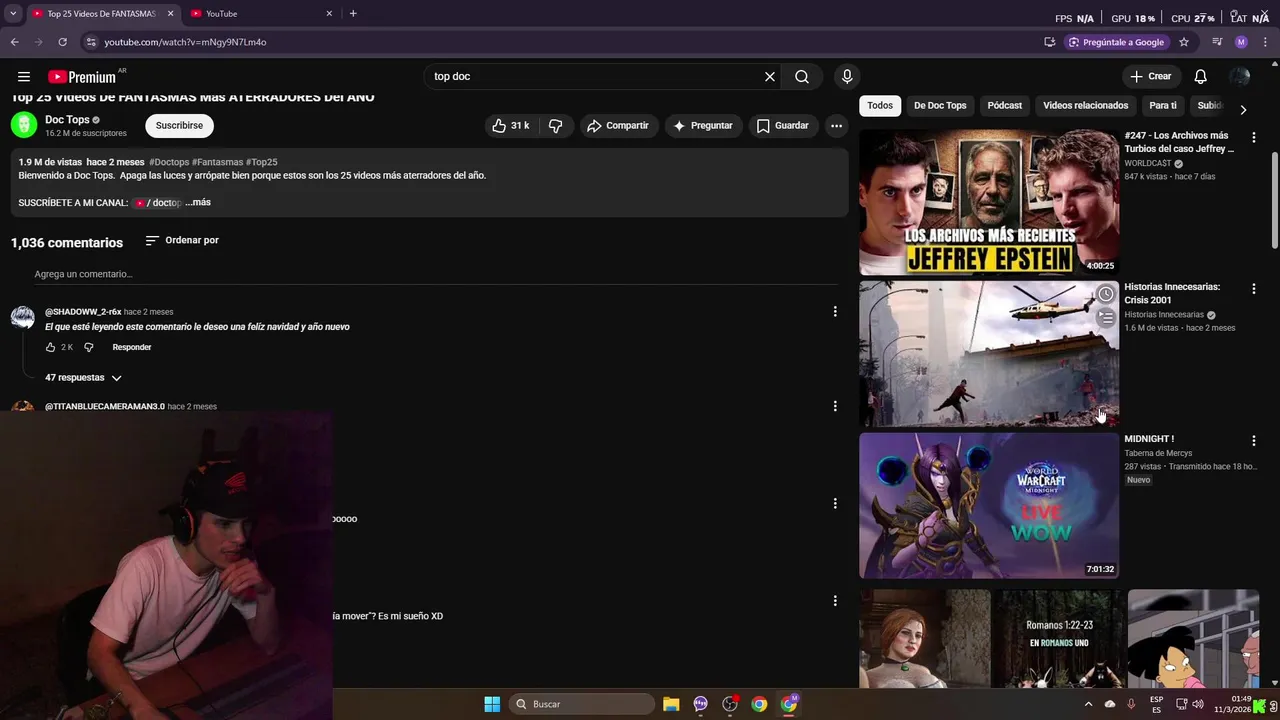Open options menu for @SHADOWW_2-r6x comment
The width and height of the screenshot is (1280, 720).
[x=835, y=312]
